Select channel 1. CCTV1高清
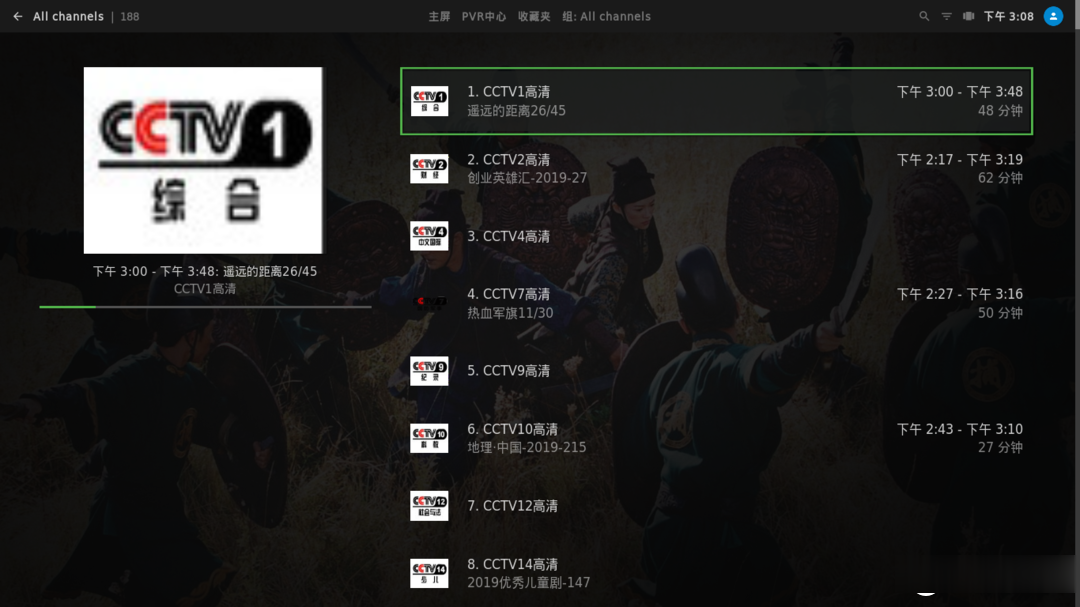This screenshot has height=607, width=1080. (x=716, y=101)
